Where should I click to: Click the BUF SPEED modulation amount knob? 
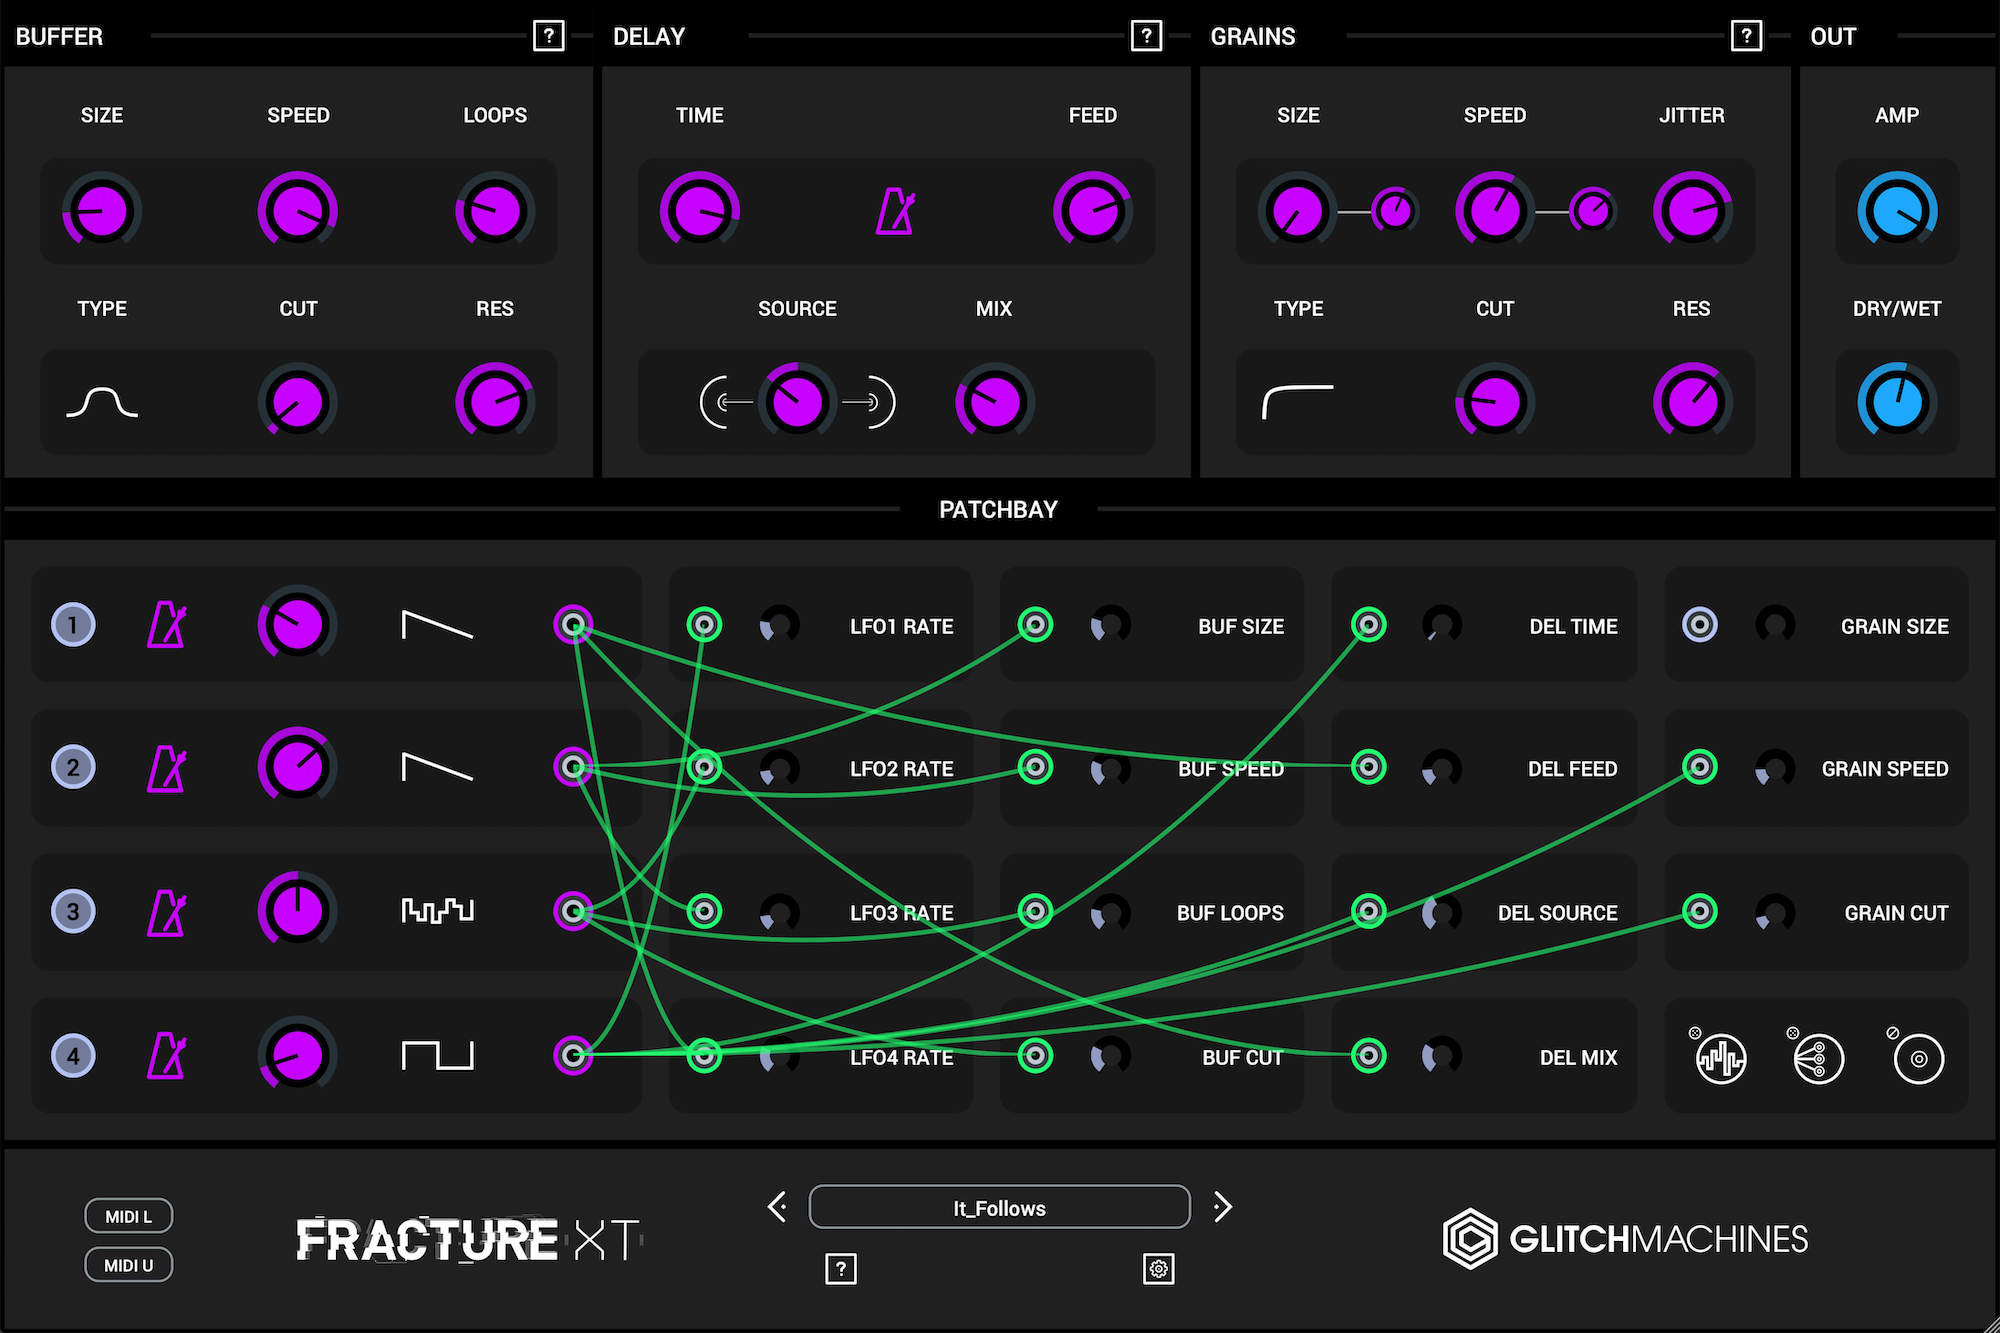(1110, 769)
